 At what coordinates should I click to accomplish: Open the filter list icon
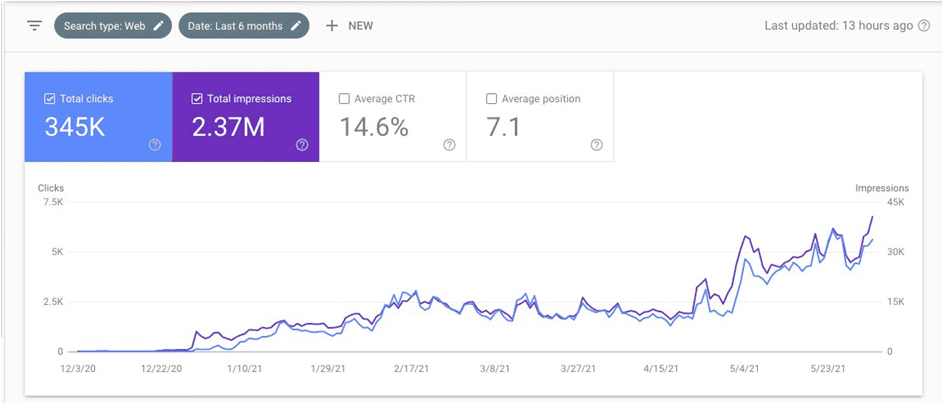pos(35,25)
